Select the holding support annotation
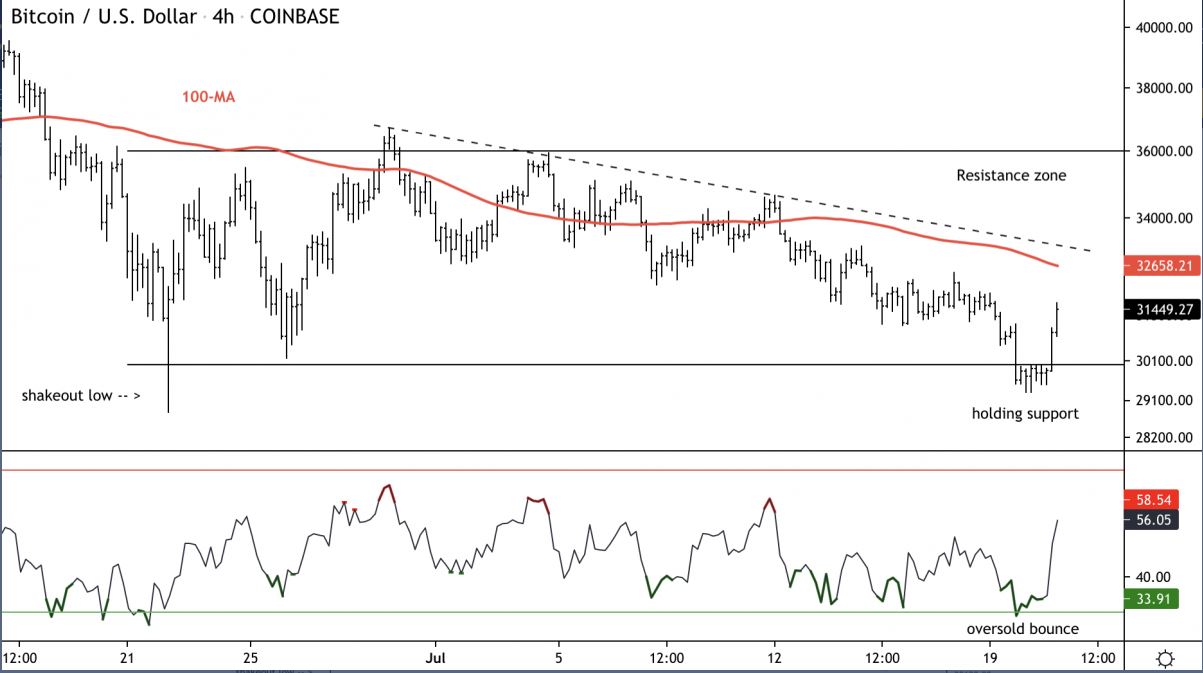This screenshot has width=1203, height=673. pyautogui.click(x=1025, y=413)
